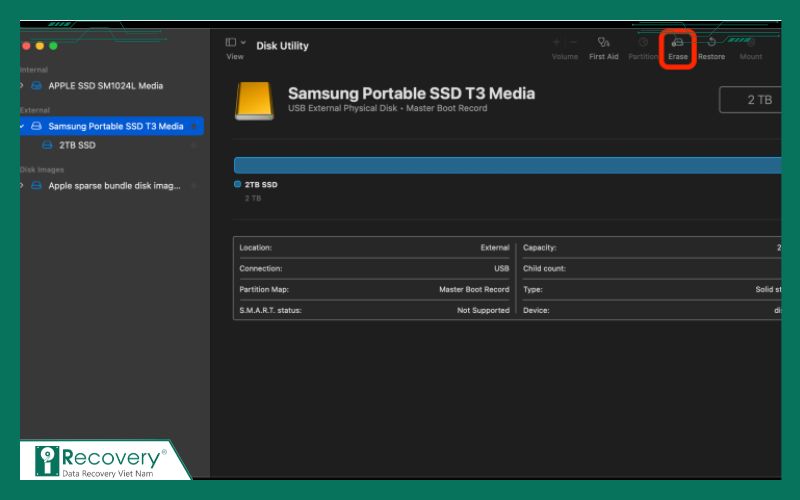Collapse the Samsung Portable SSD T3 Media entry

point(22,126)
